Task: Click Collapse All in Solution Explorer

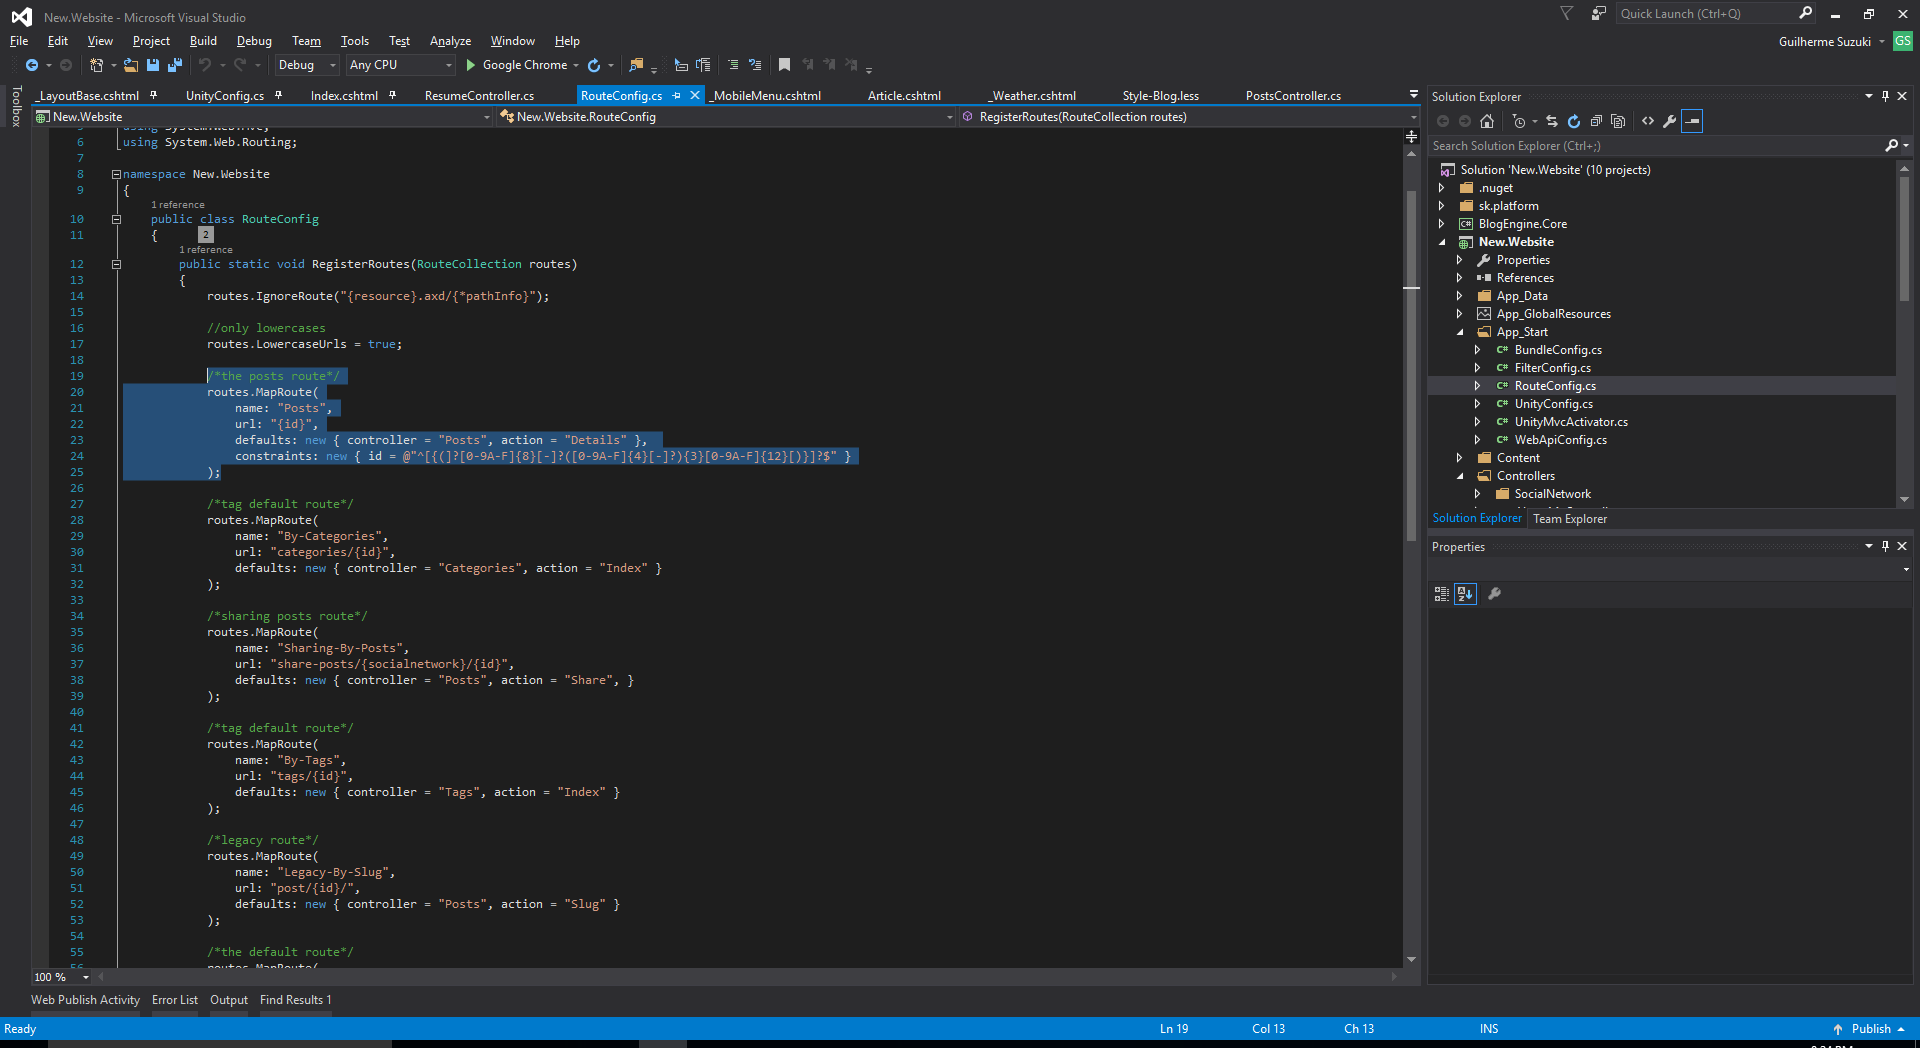Action: tap(1596, 121)
